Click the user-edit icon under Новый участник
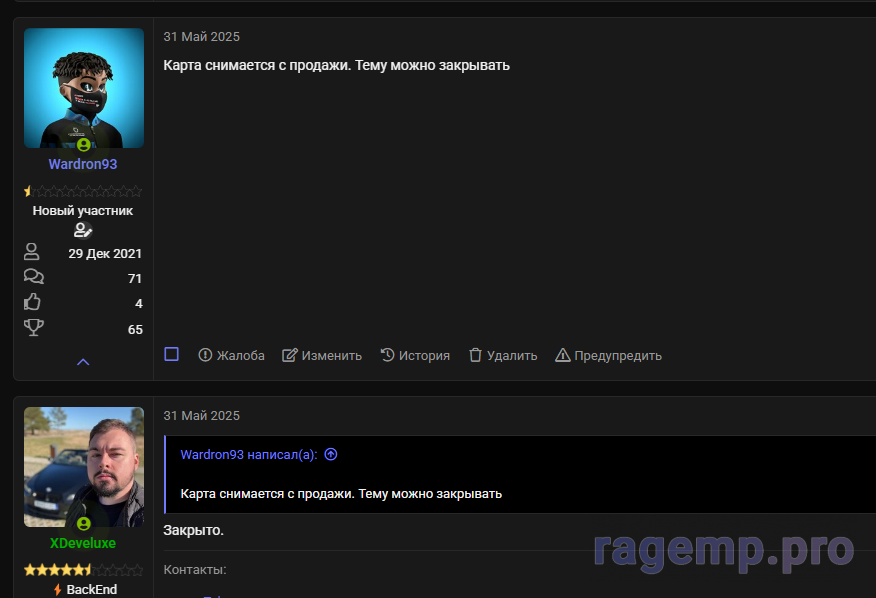 click(83, 230)
